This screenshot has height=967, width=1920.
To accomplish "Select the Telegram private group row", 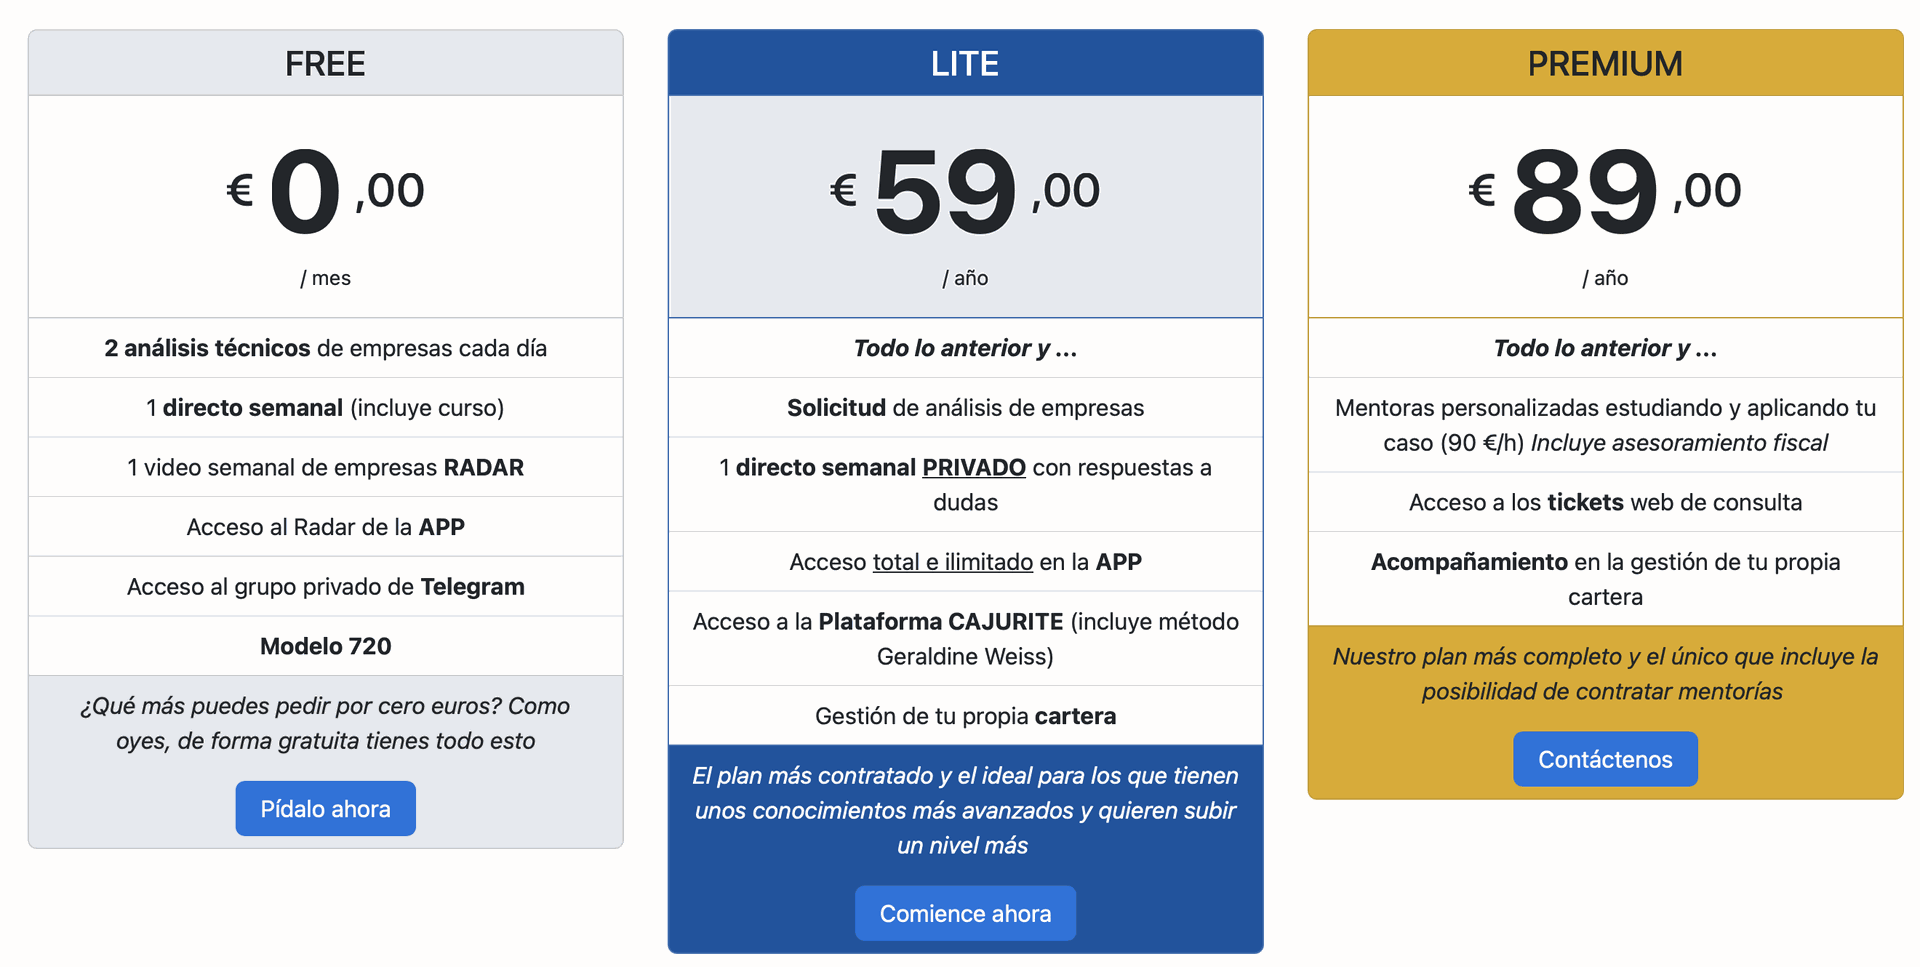I will (325, 587).
